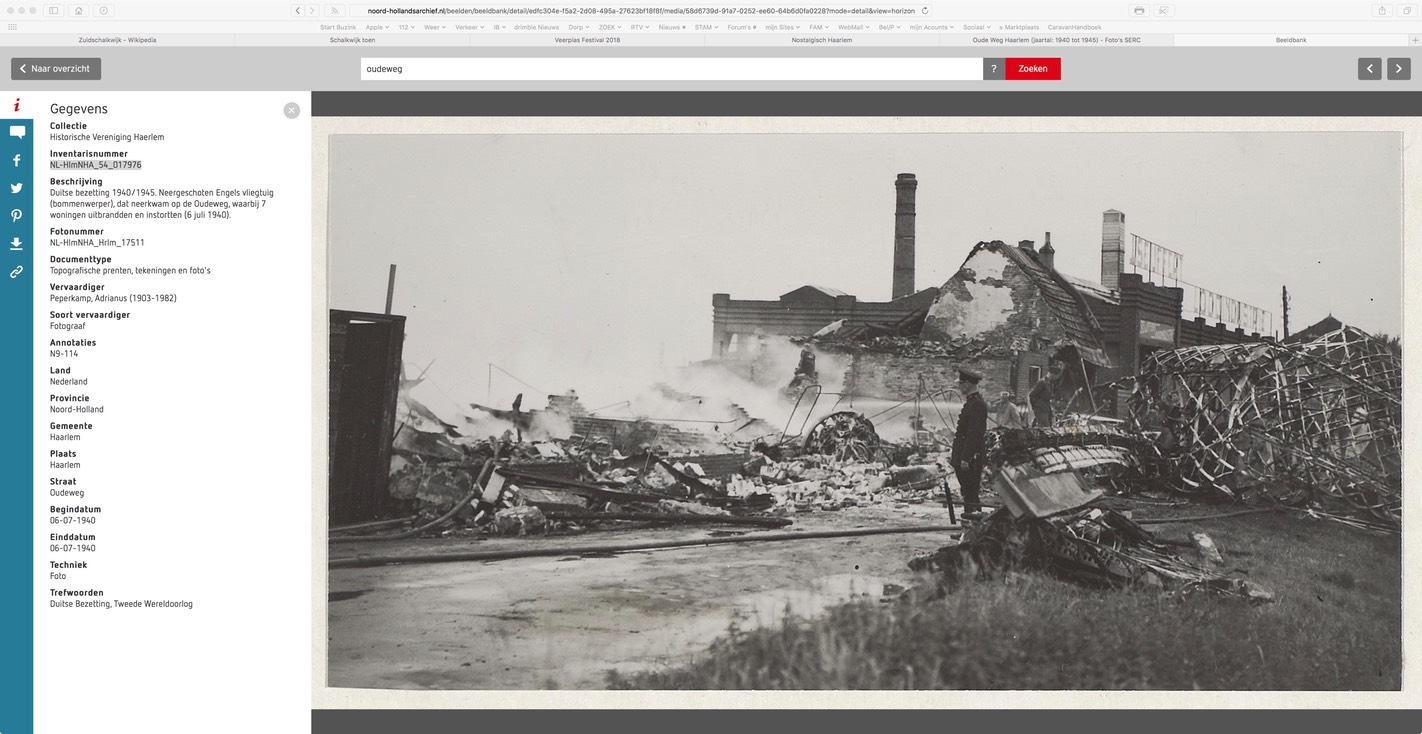The height and width of the screenshot is (734, 1422).
Task: Go to the previous image result
Action: 1369,69
